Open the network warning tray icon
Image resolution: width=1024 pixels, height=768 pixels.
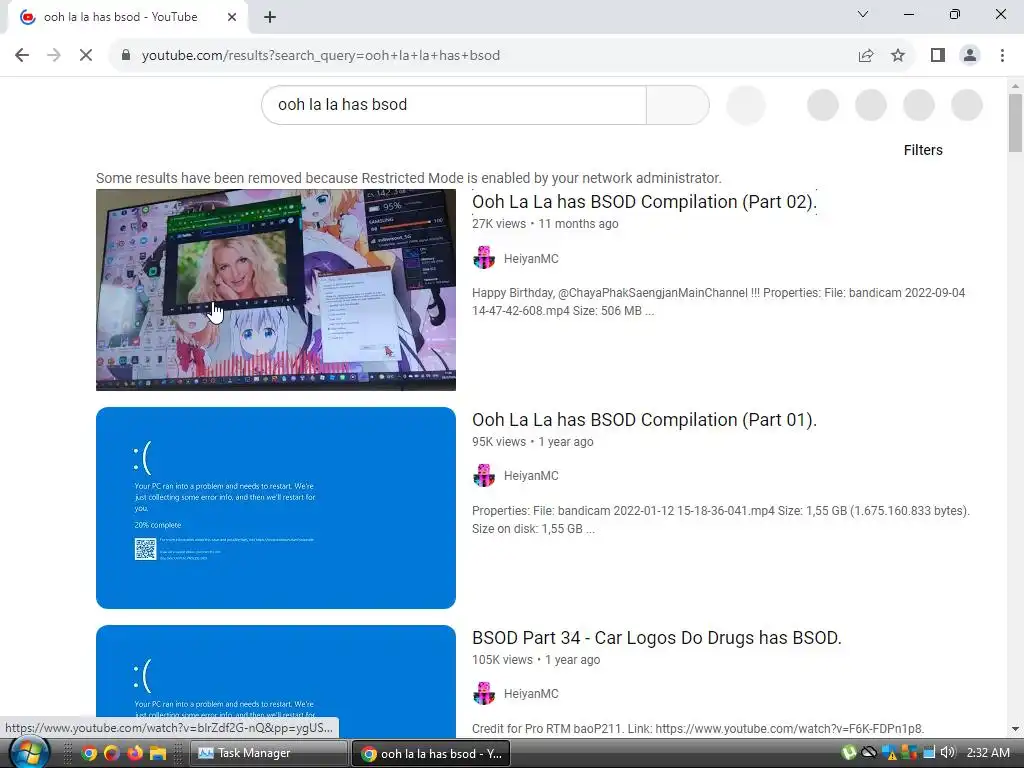pos(889,754)
